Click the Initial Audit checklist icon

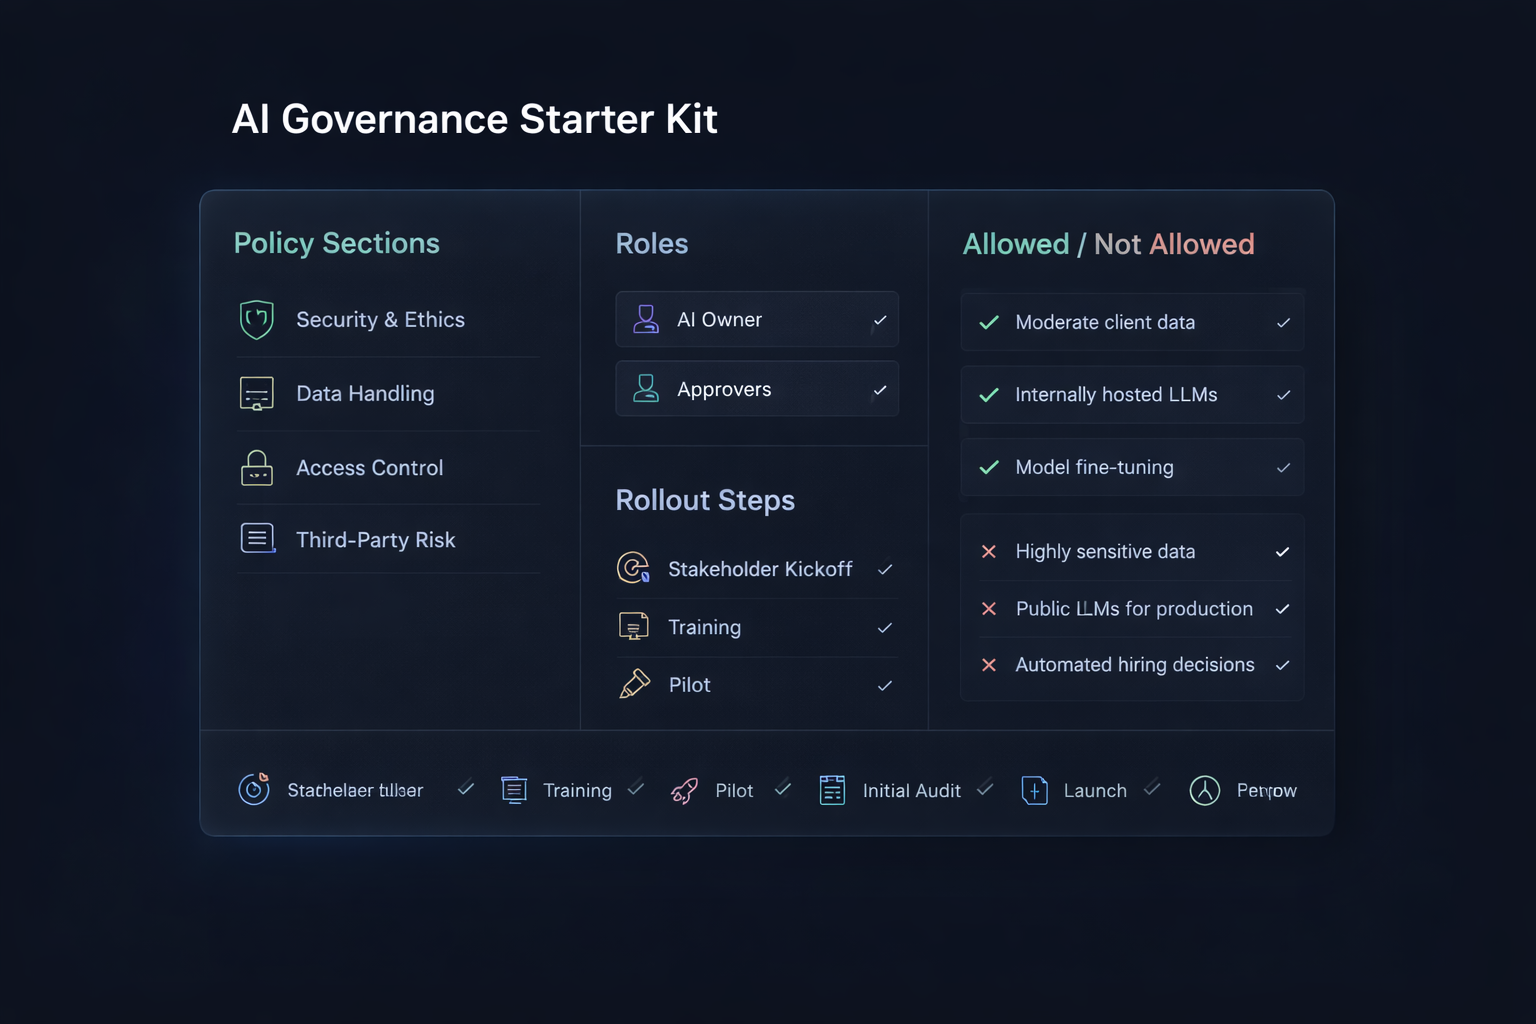tap(832, 790)
